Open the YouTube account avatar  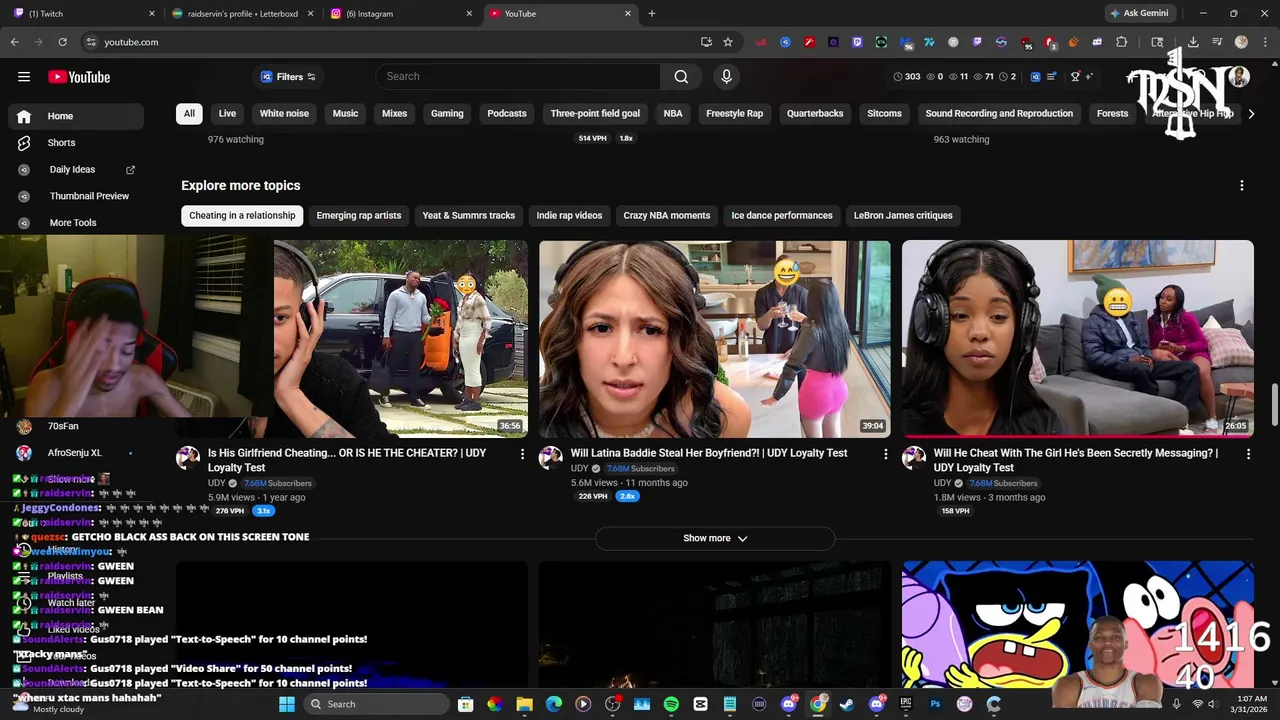tap(1240, 77)
